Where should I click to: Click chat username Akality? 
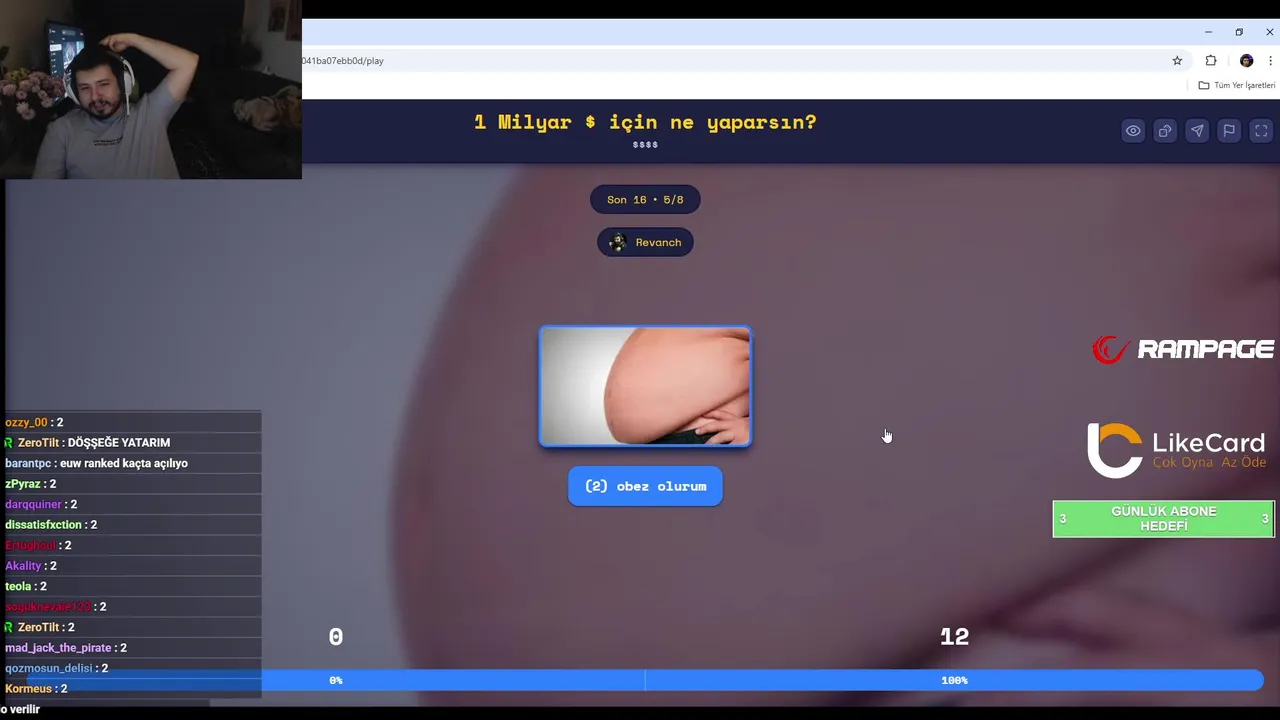coord(23,566)
